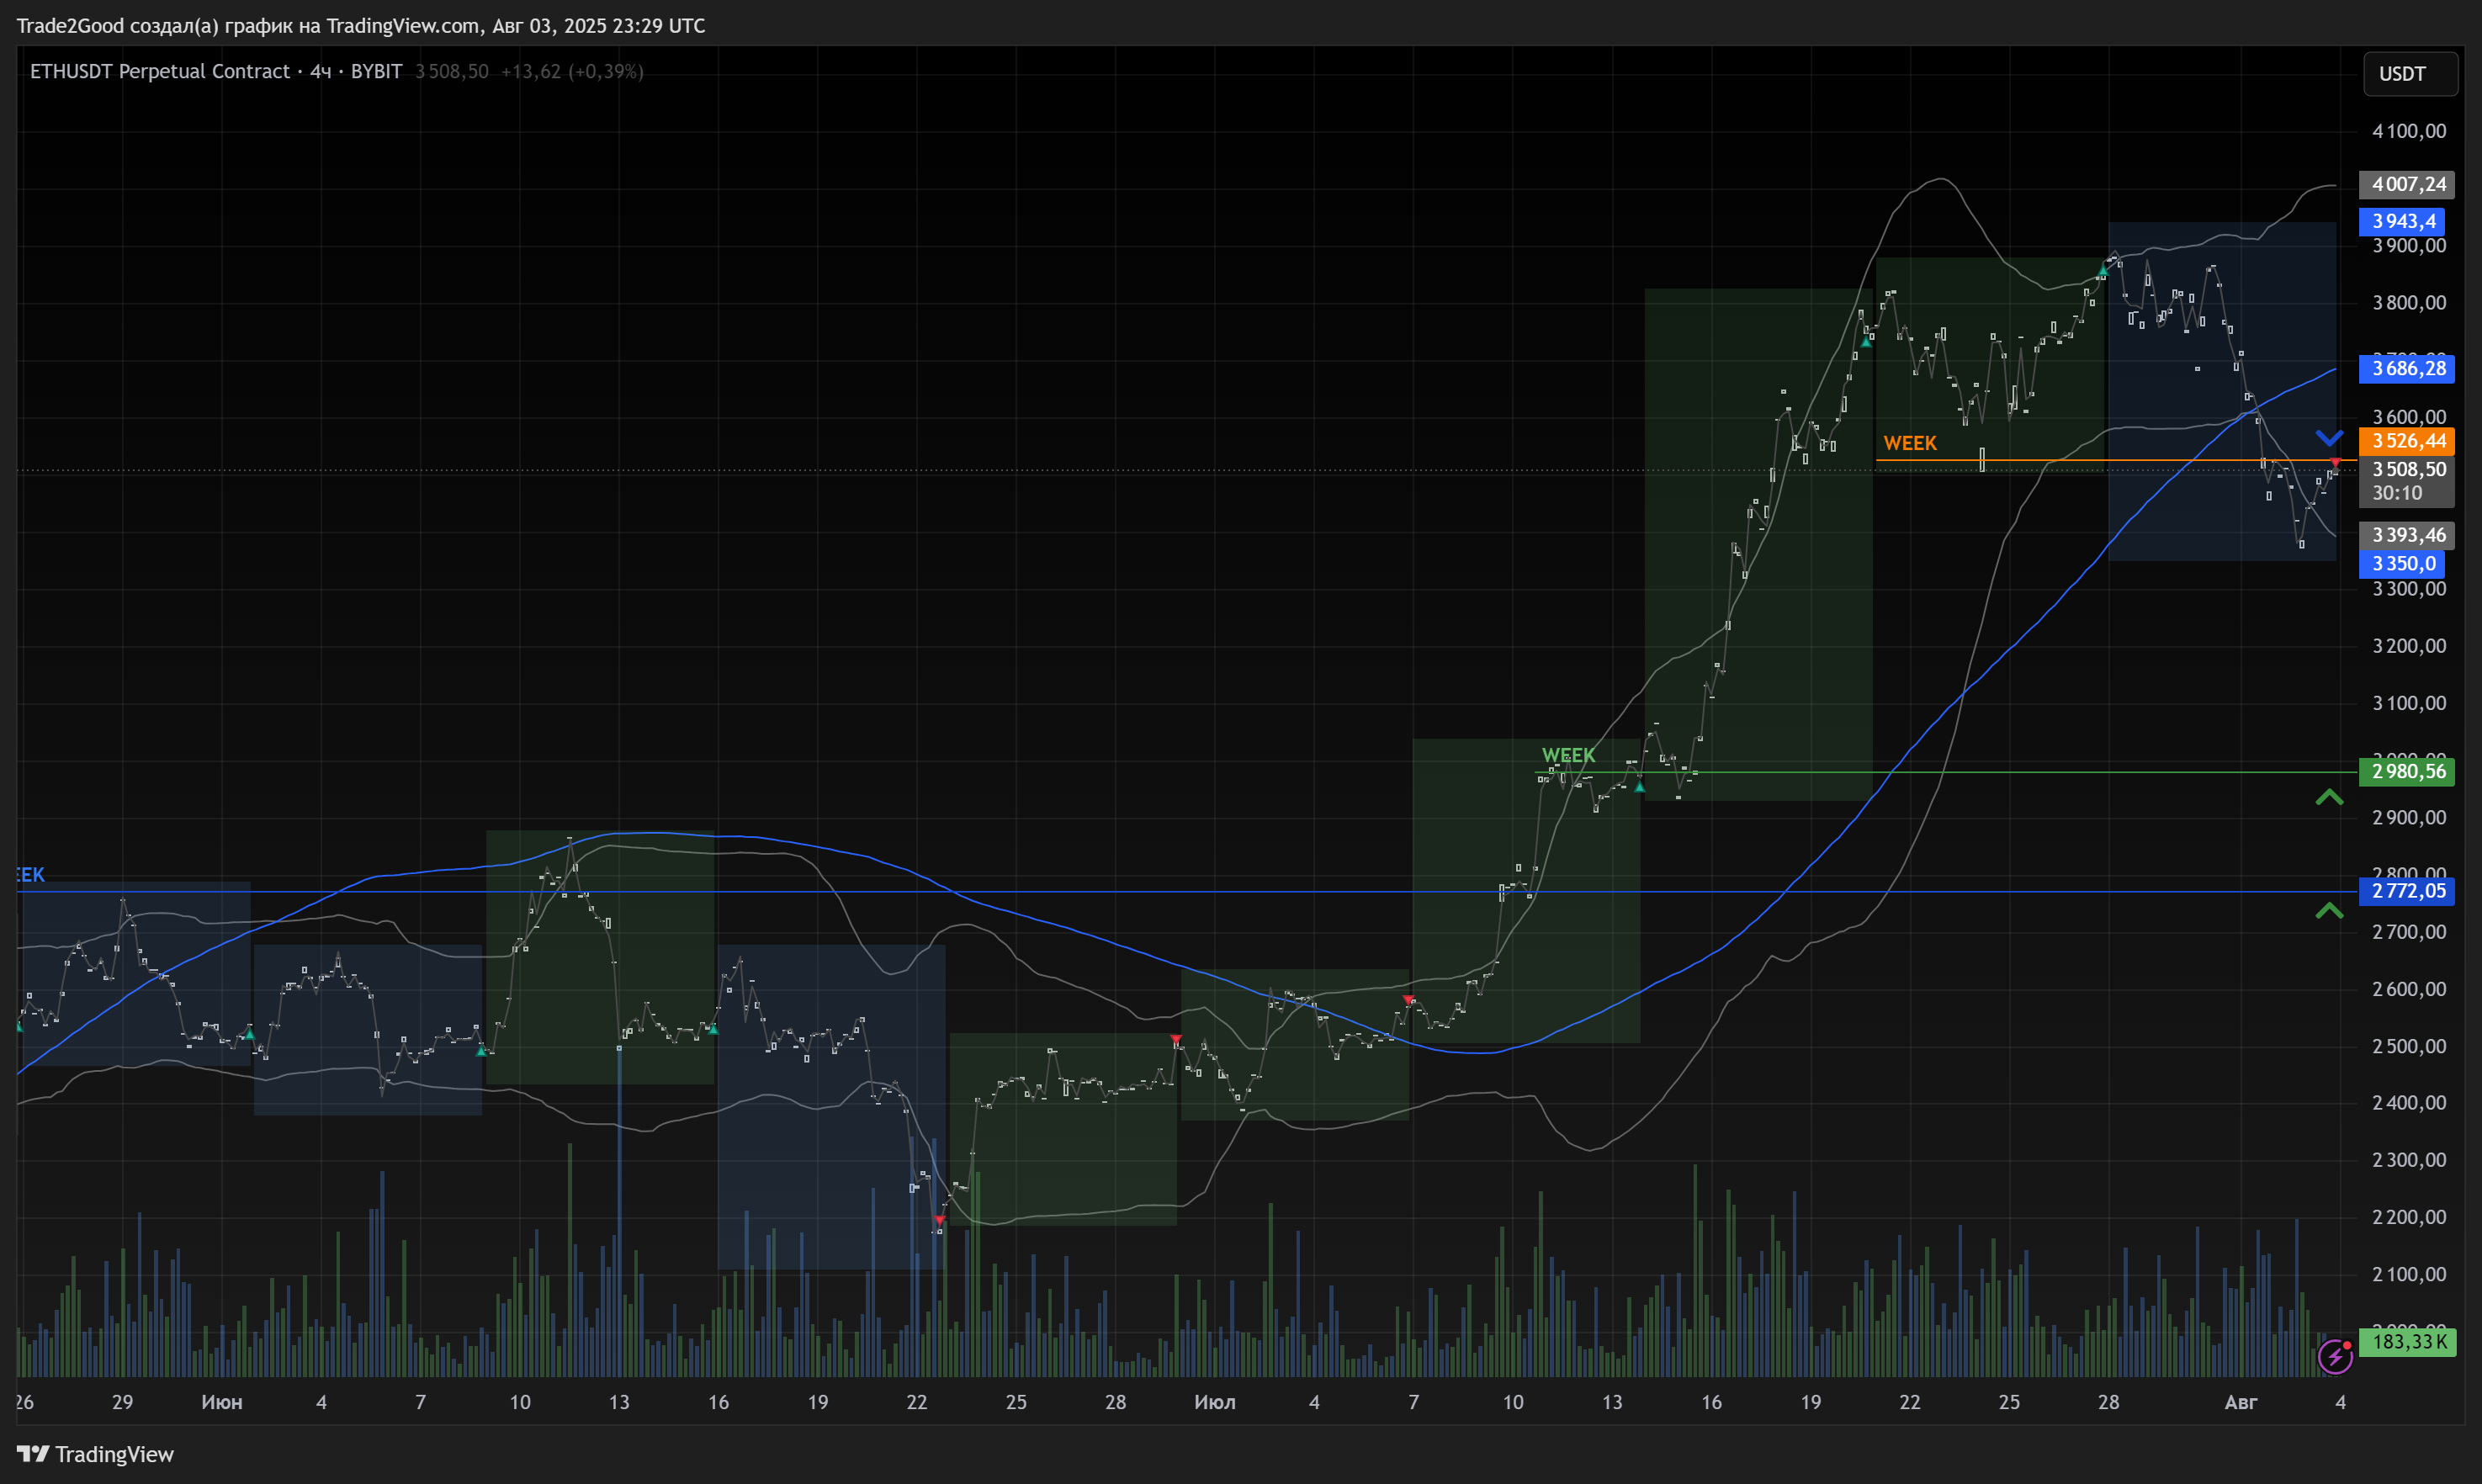Click the purple lightning bolt icon

click(2334, 1357)
